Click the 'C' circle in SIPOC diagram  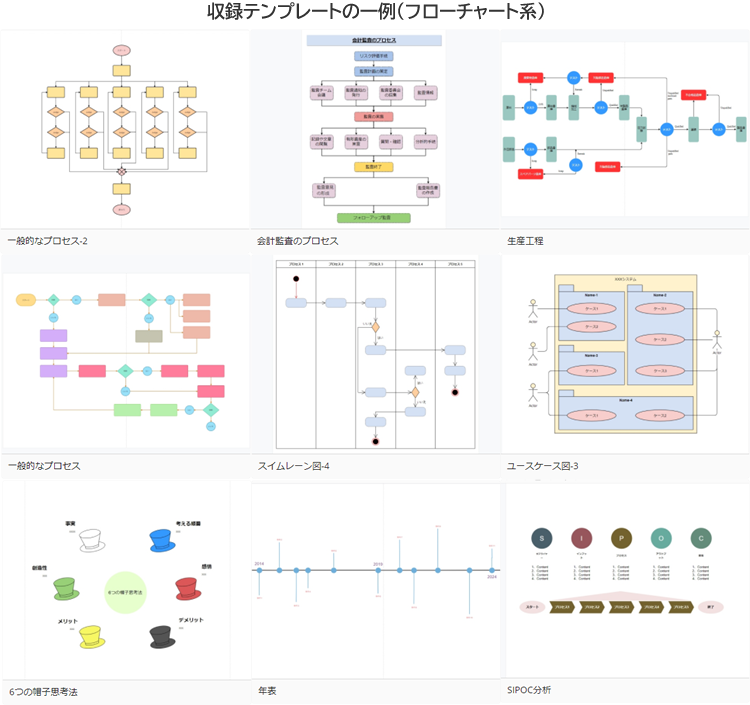coord(701,538)
